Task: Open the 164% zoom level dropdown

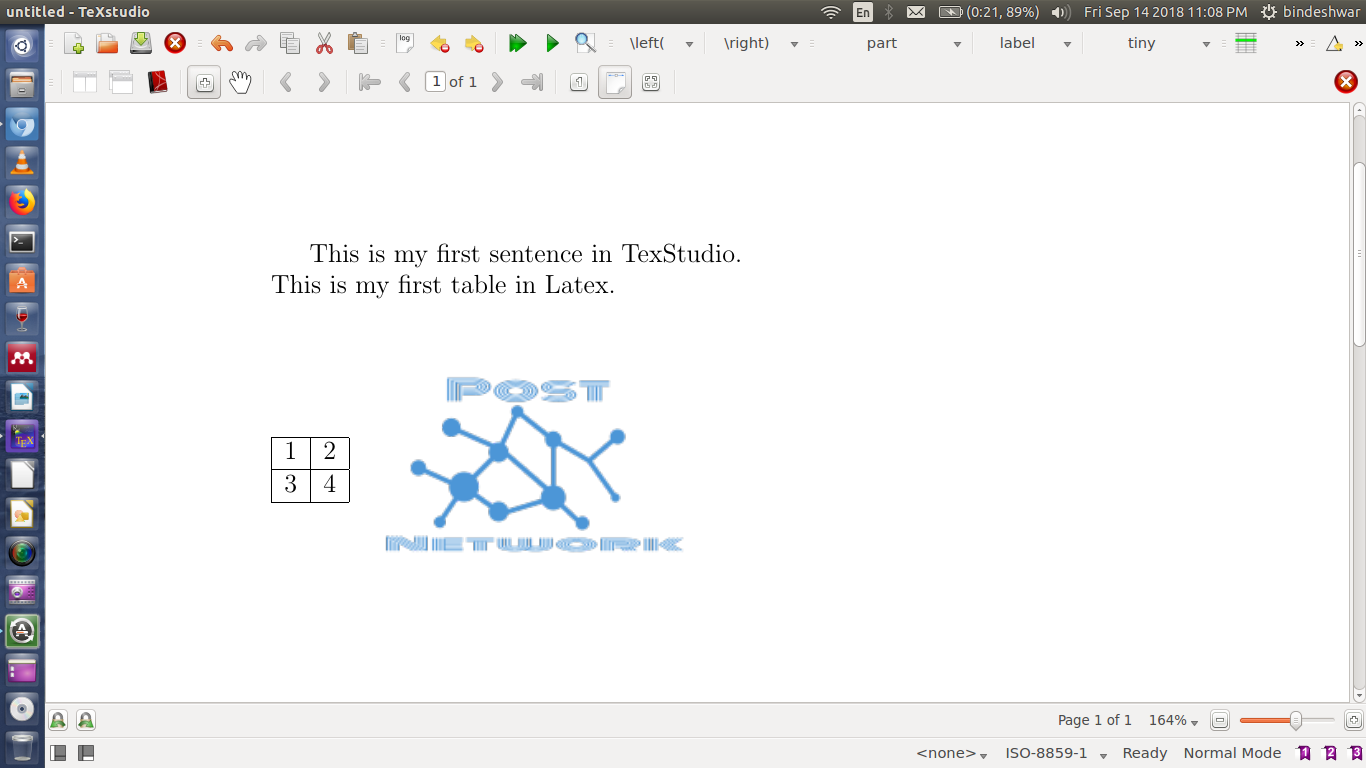Action: pyautogui.click(x=1173, y=720)
